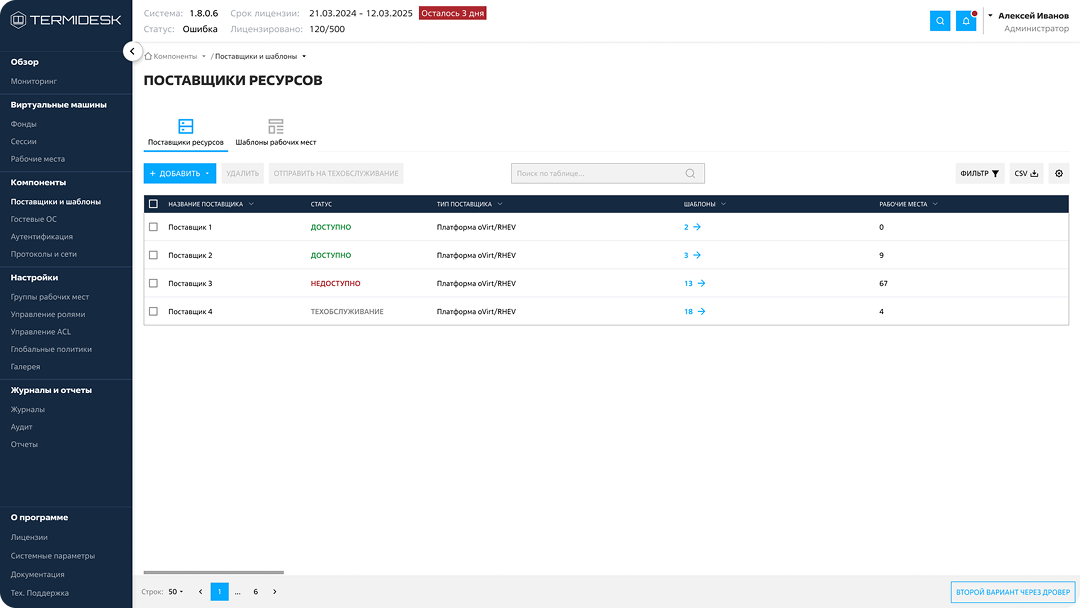Open the notifications bell
1080x608 pixels.
pos(966,21)
